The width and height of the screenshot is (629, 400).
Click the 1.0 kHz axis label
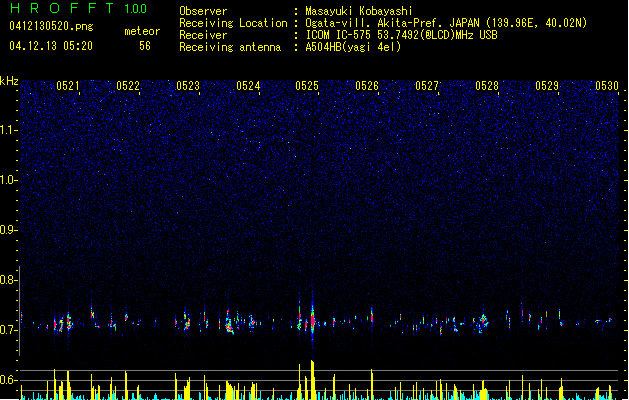[8, 180]
